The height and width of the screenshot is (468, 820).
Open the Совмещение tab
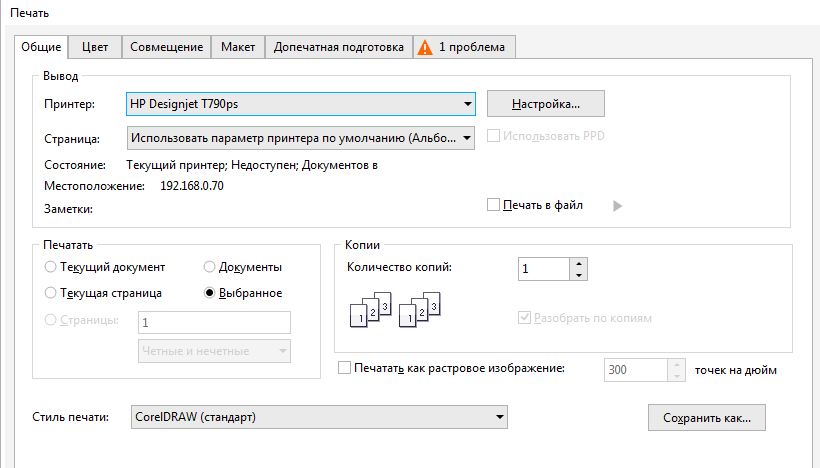[x=166, y=47]
